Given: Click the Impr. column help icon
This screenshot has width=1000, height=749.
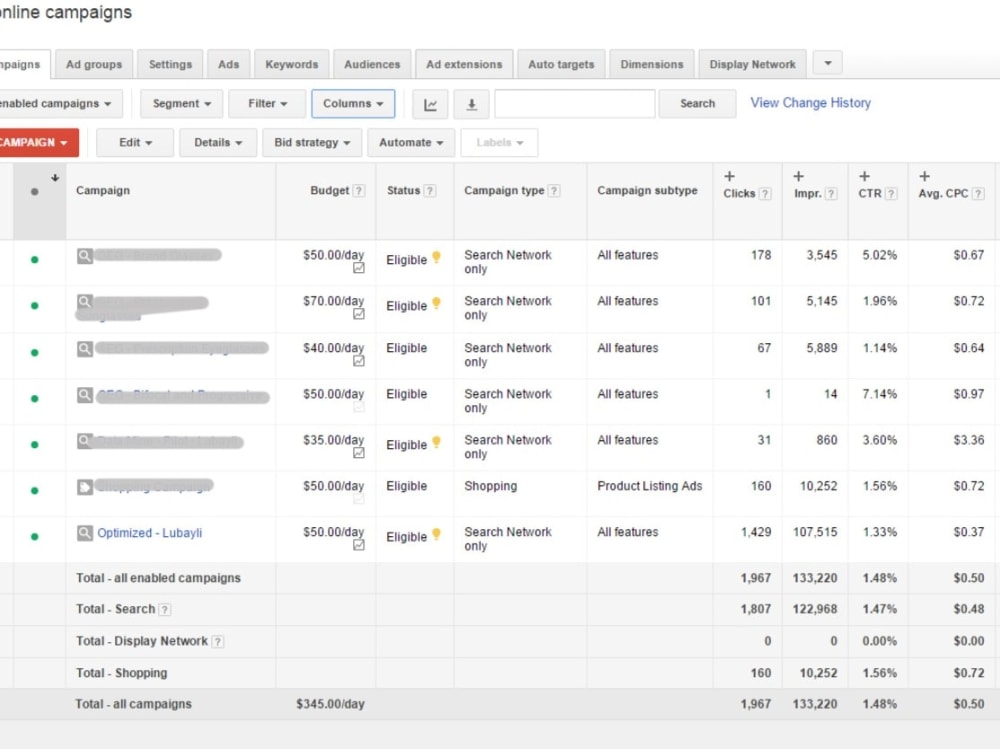Looking at the screenshot, I should [831, 194].
